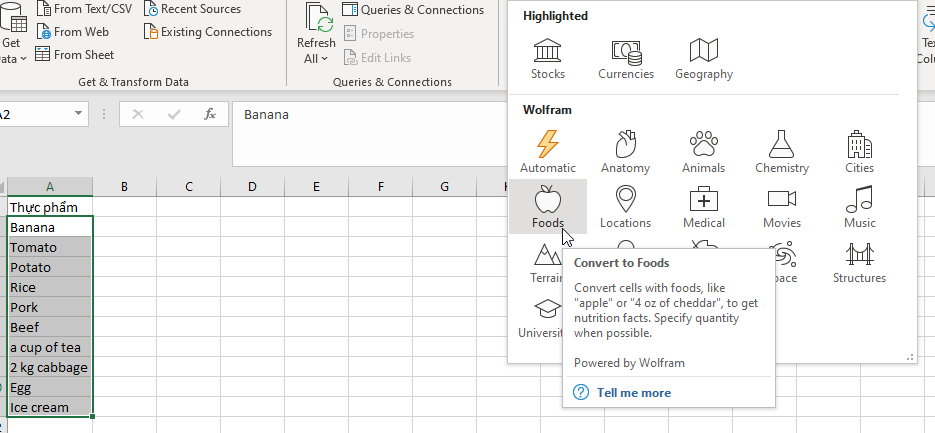Viewport: 935px width, 433px height.
Task: Import data From Web
Action: coord(72,32)
